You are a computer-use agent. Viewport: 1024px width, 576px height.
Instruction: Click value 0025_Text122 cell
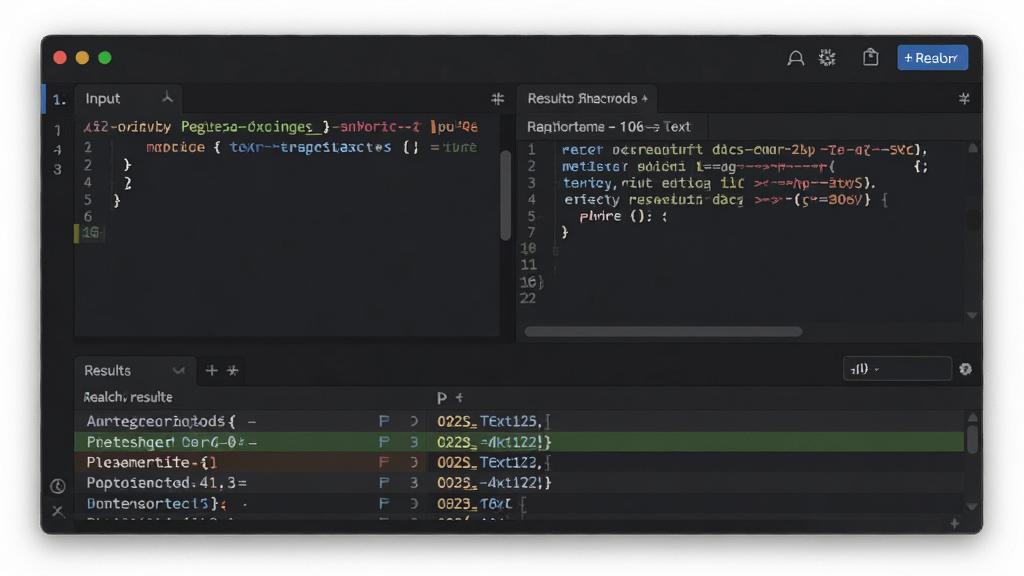coord(489,462)
